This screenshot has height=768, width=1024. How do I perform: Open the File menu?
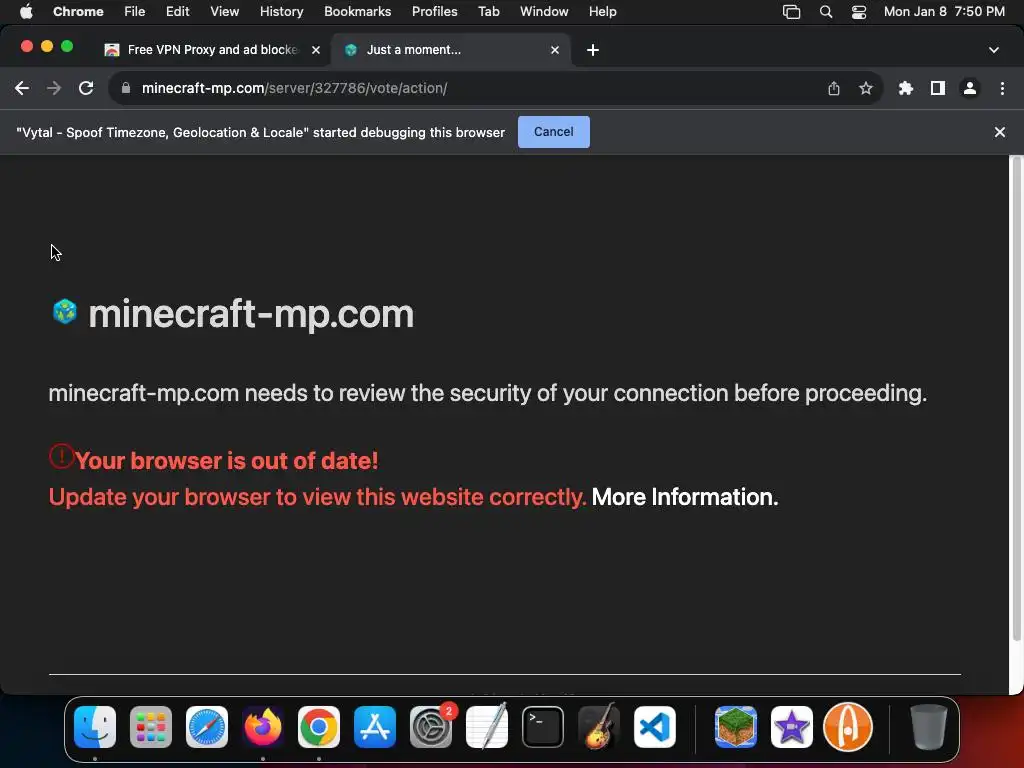[x=135, y=12]
